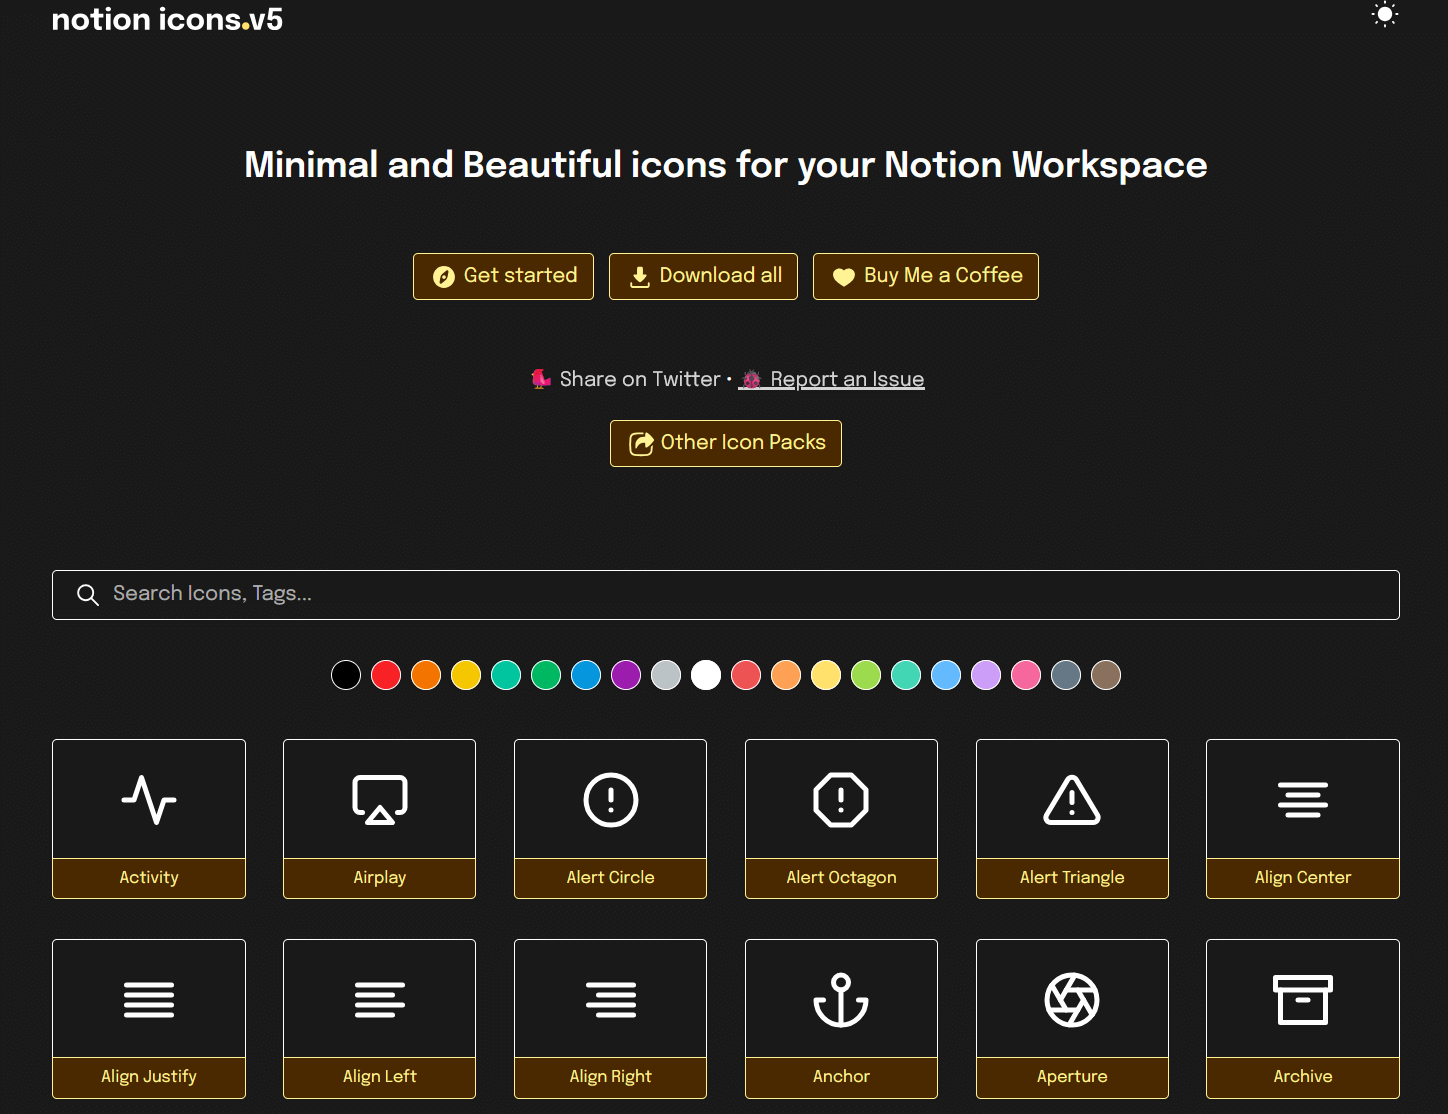The width and height of the screenshot is (1448, 1114).
Task: Click the Align Justify label
Action: (149, 1077)
